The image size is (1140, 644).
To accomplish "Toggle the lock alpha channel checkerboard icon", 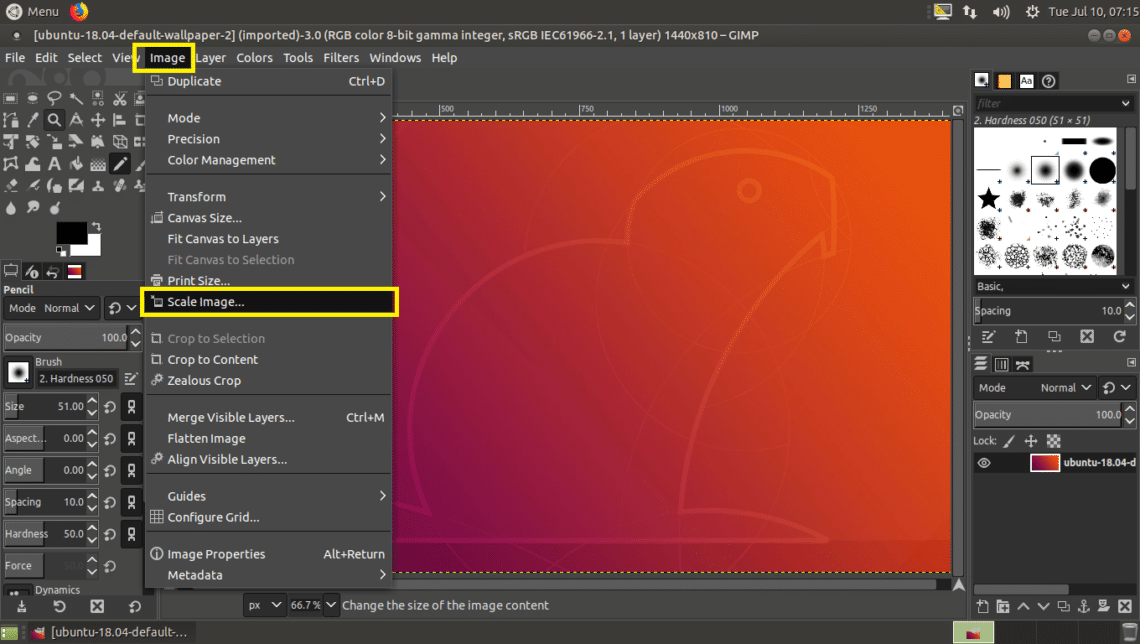I will point(1053,441).
